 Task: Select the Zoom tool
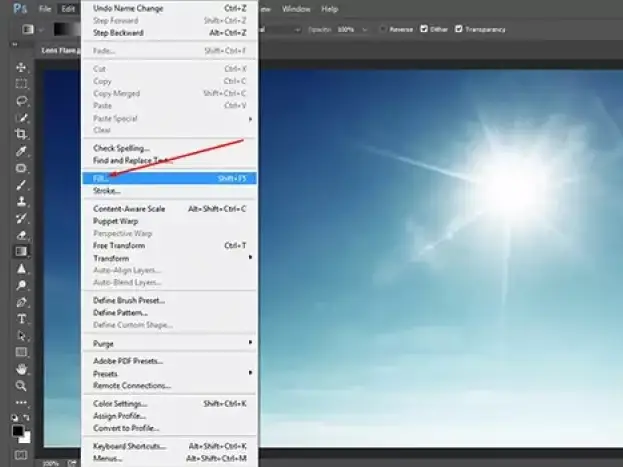(21, 386)
